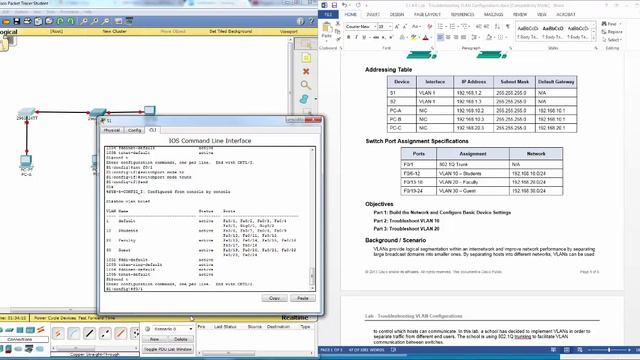Click New scenario button
Viewport: 640px width, 360px height.
154,339
